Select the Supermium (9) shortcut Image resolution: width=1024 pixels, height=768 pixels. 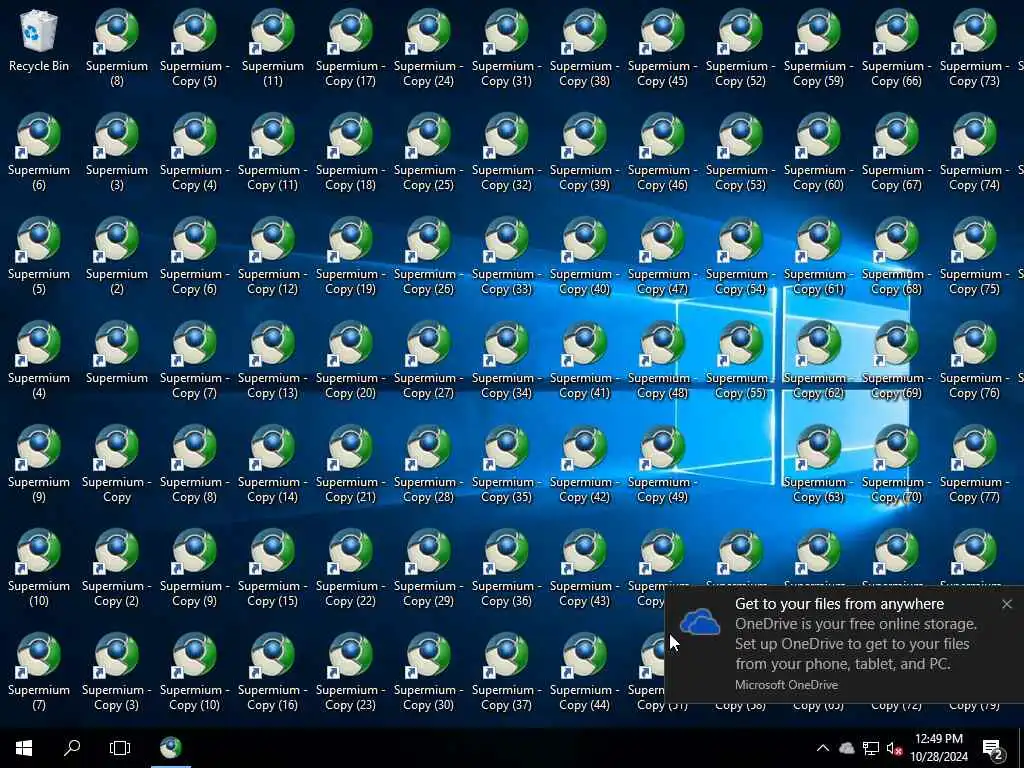39,464
